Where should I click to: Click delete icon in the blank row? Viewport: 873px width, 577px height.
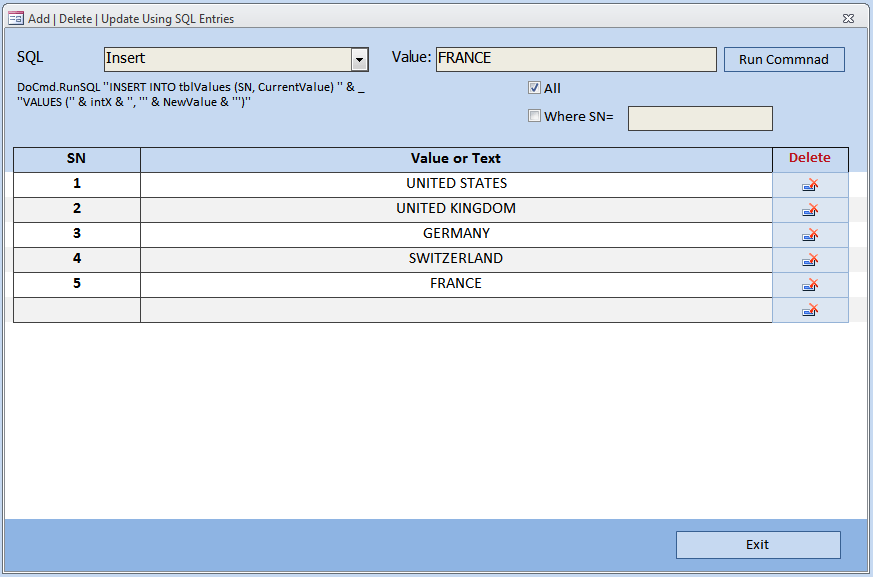(810, 310)
